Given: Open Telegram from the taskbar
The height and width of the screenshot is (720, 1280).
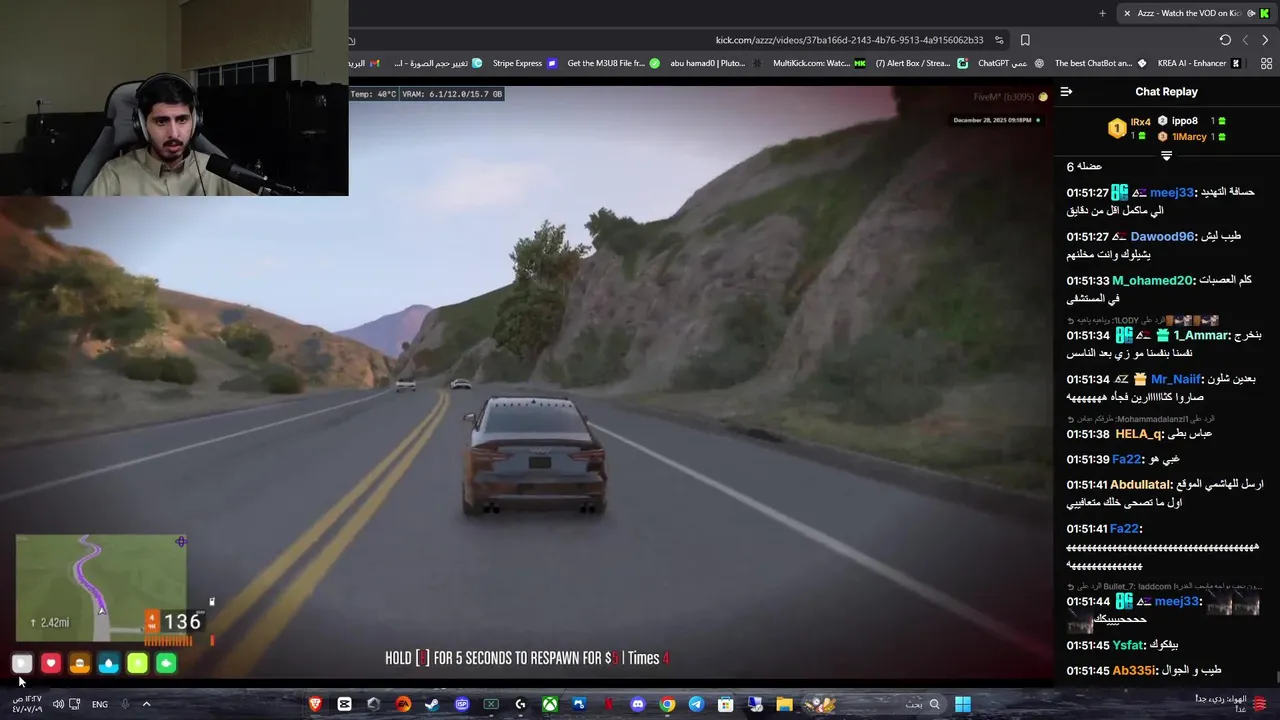Looking at the screenshot, I should coord(696,704).
